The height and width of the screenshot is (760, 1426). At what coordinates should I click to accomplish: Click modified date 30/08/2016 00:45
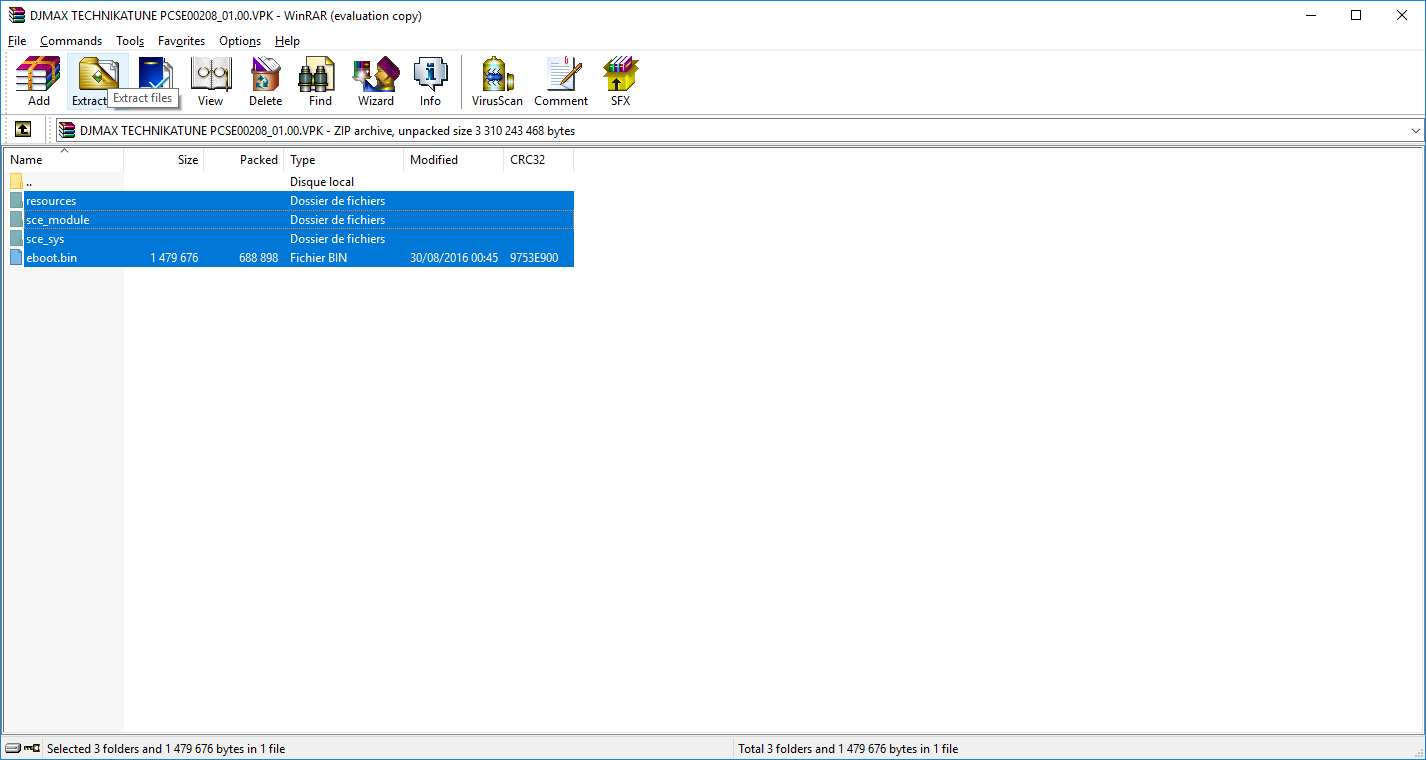pyautogui.click(x=454, y=258)
